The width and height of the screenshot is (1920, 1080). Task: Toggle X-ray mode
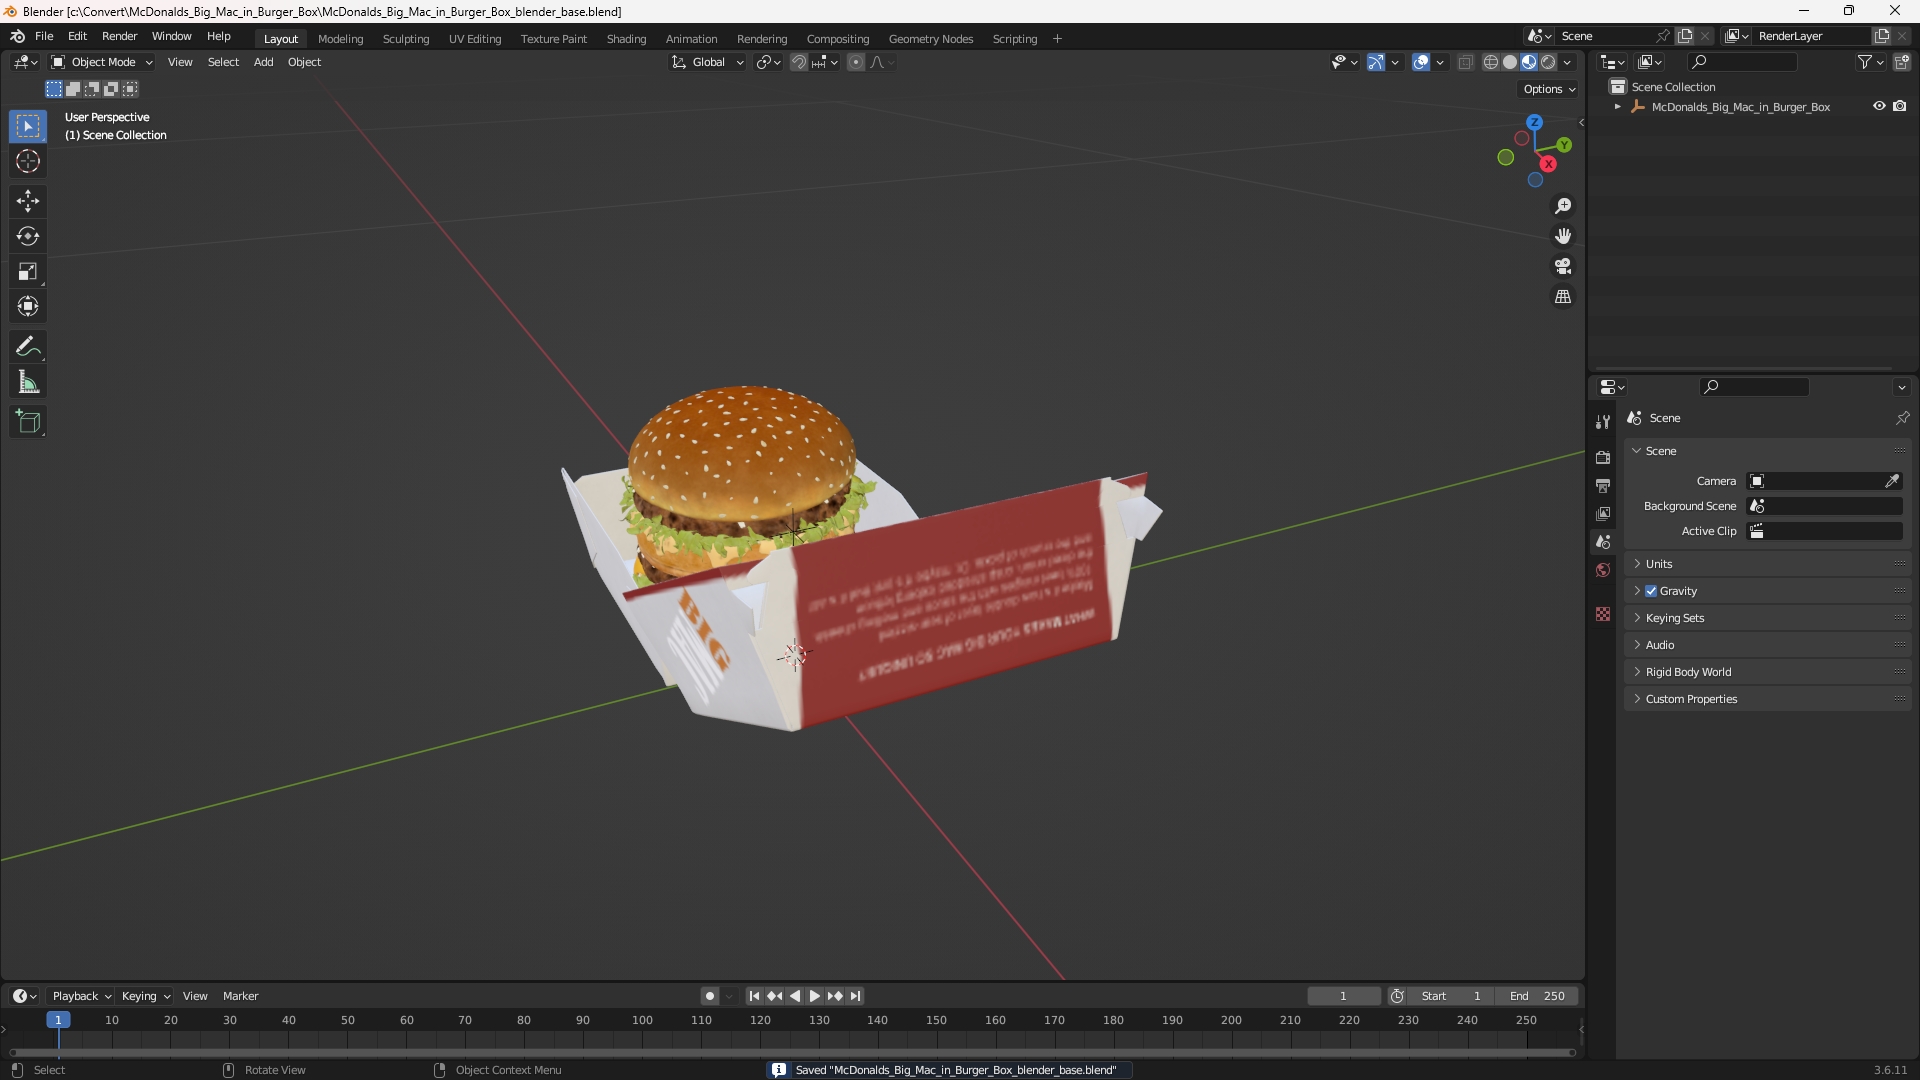click(1465, 62)
